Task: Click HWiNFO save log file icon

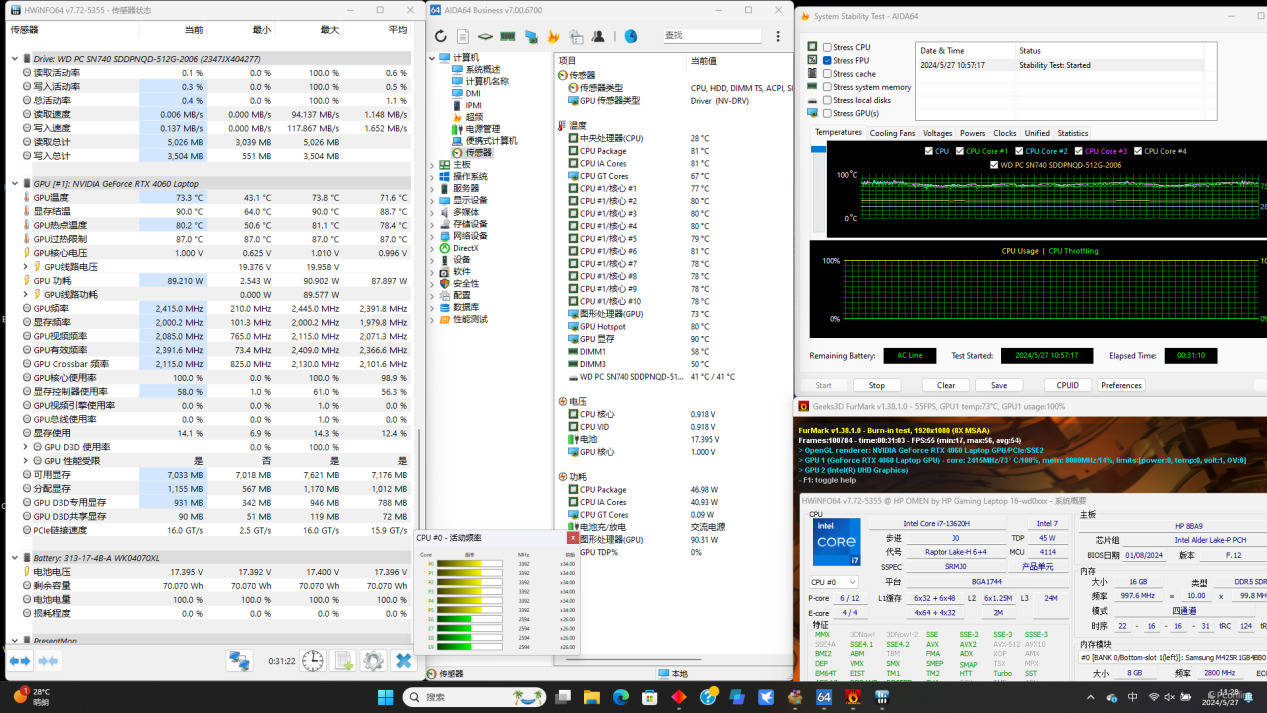Action: pos(343,661)
